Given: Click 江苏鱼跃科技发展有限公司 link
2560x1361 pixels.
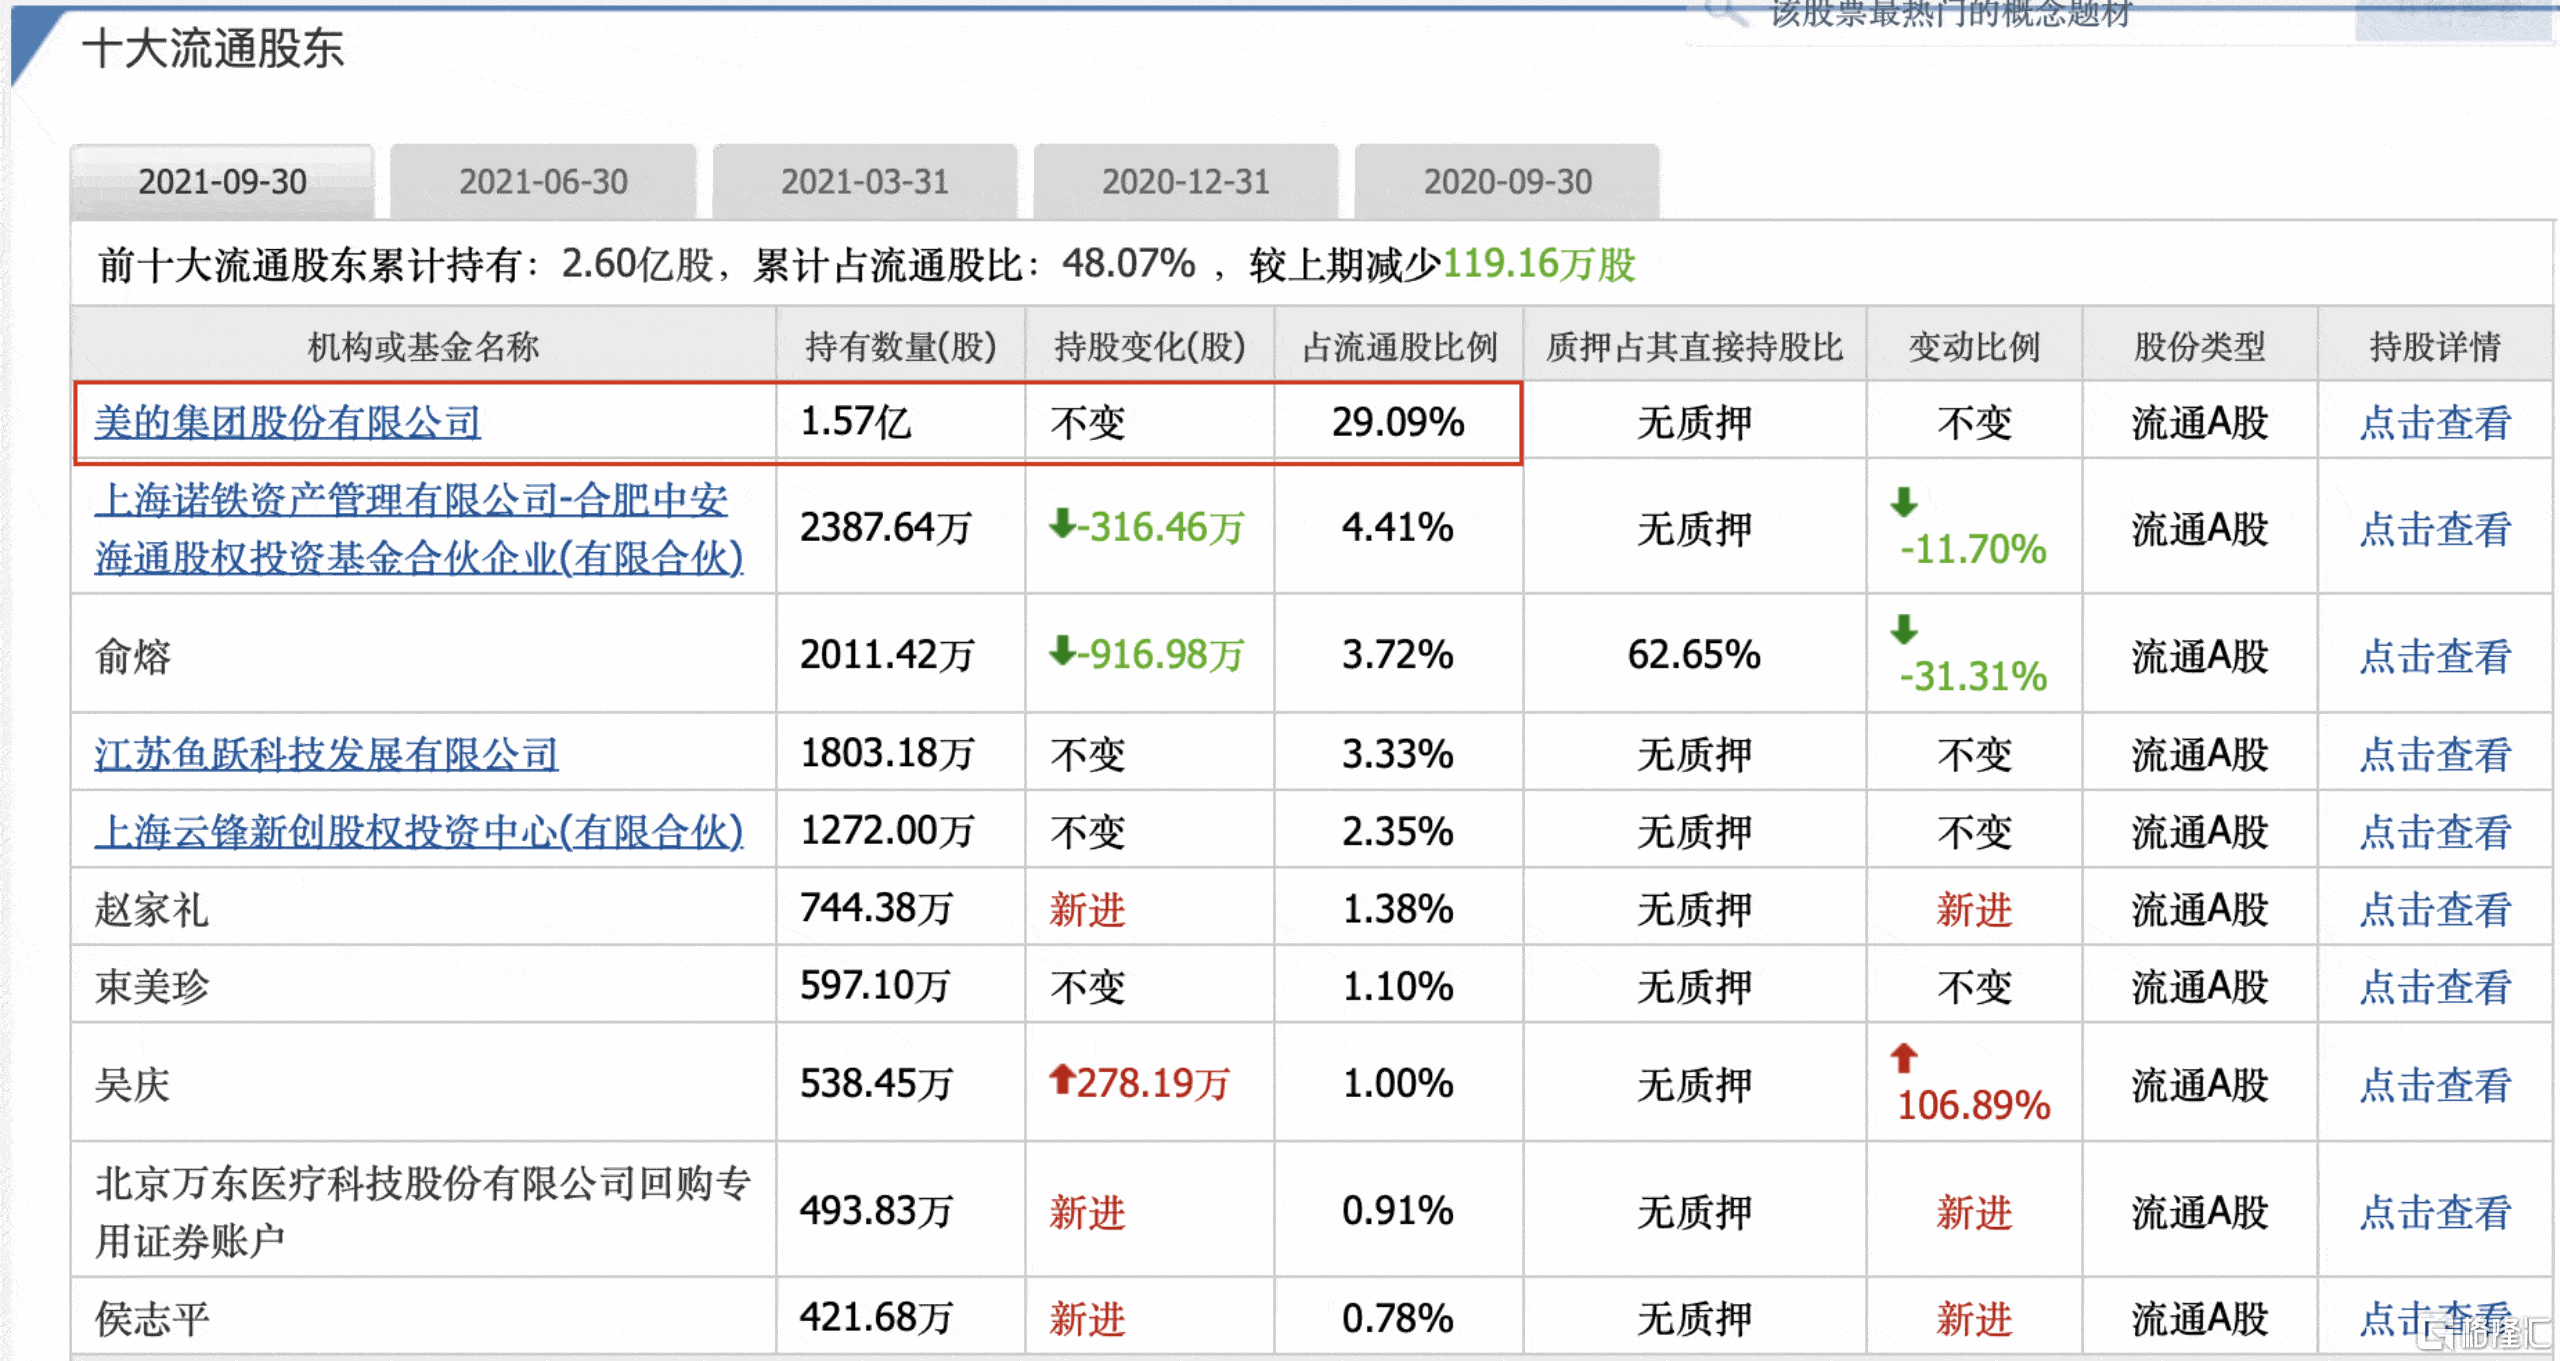Looking at the screenshot, I should 326,754.
